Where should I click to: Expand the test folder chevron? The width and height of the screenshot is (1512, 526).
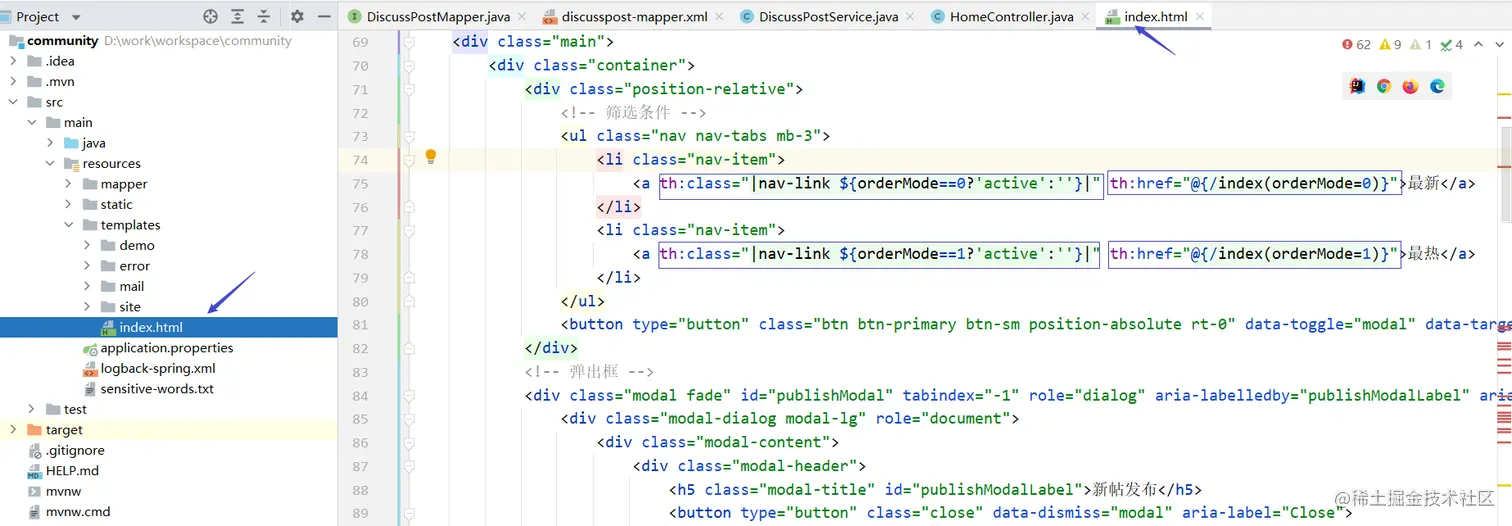click(x=32, y=409)
